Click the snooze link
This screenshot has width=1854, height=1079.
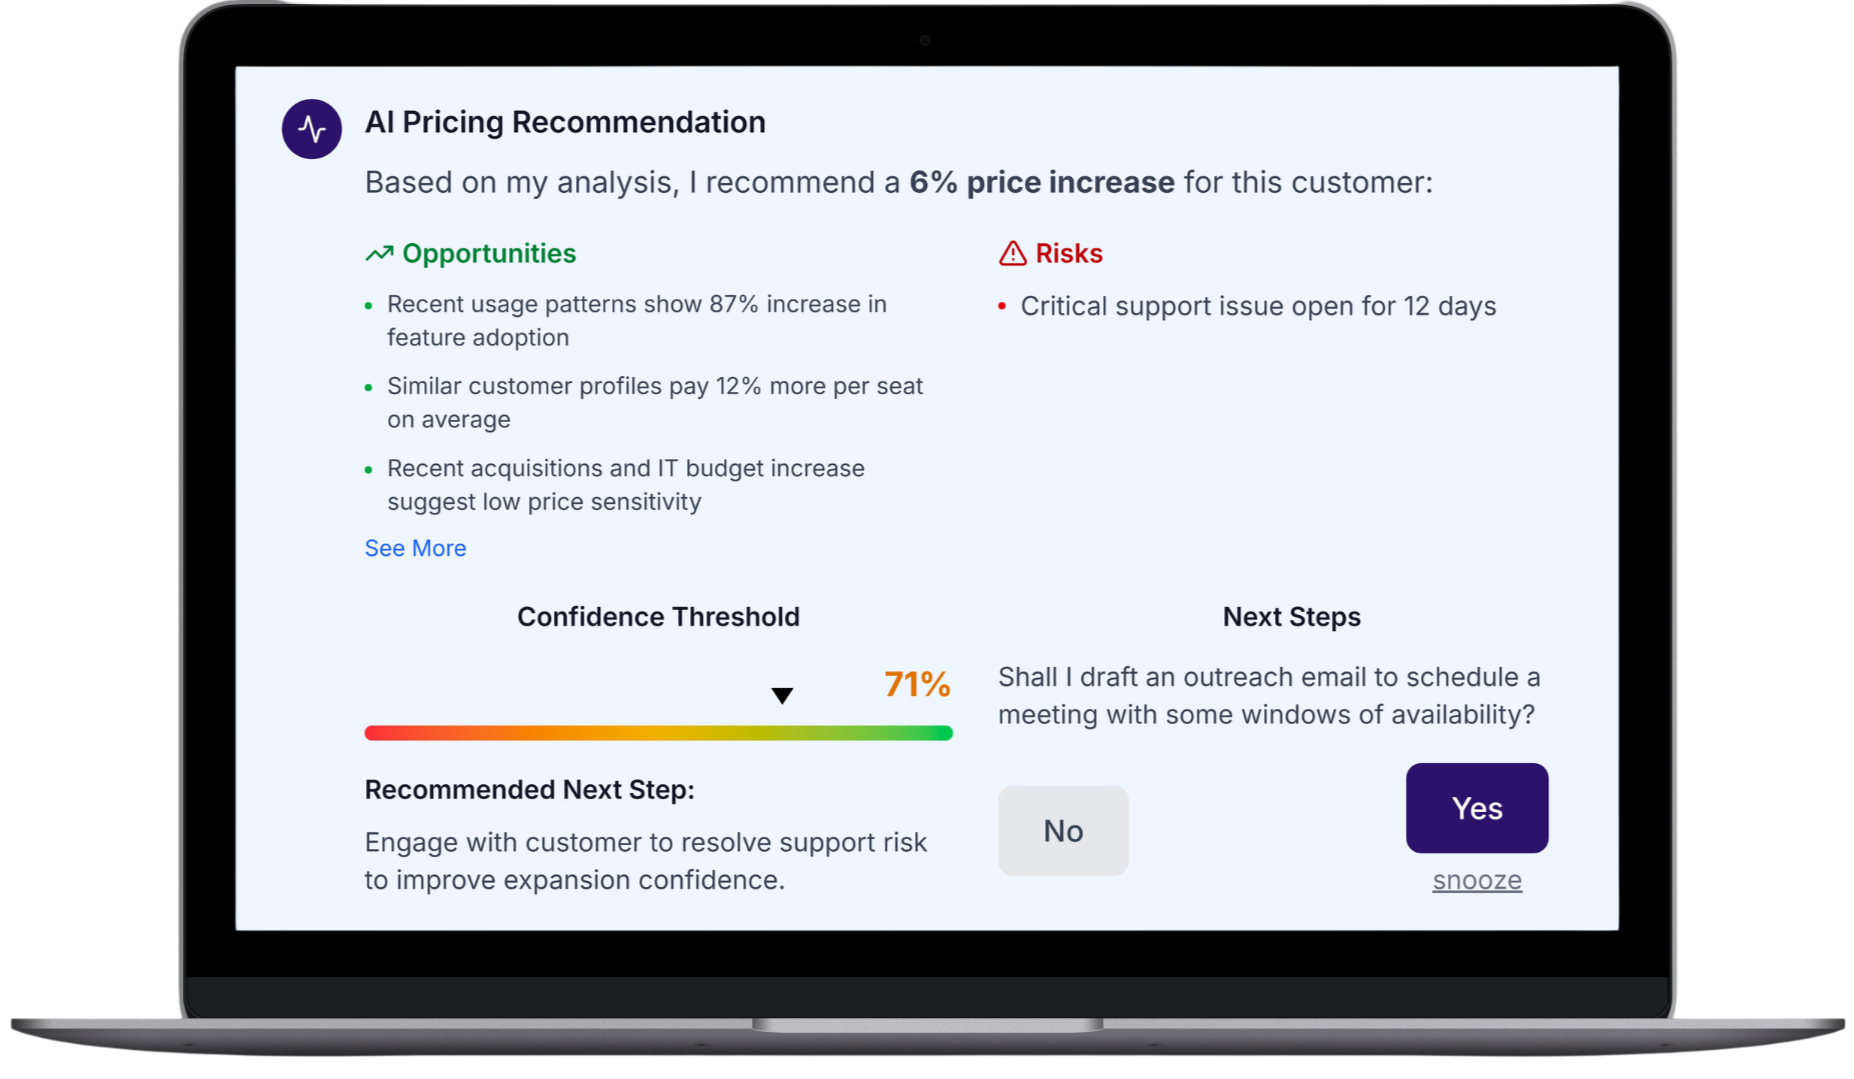click(x=1476, y=881)
